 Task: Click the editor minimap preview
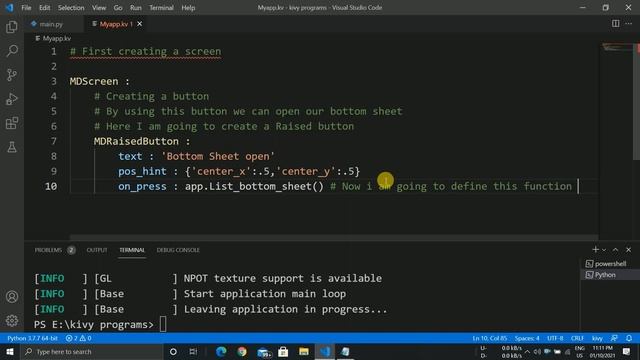[x=616, y=47]
